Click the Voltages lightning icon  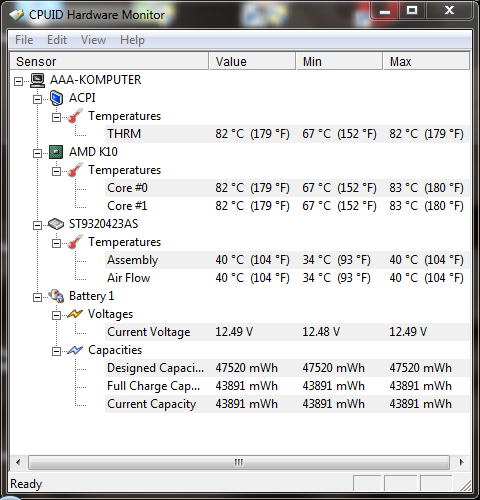75,314
